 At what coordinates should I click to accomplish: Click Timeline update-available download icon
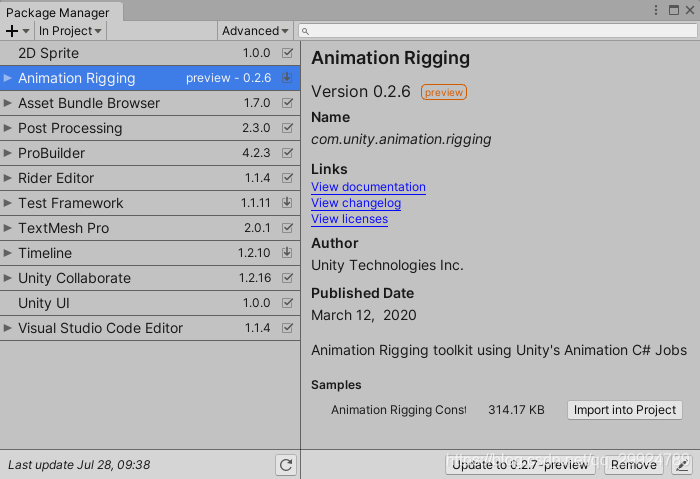pos(287,253)
